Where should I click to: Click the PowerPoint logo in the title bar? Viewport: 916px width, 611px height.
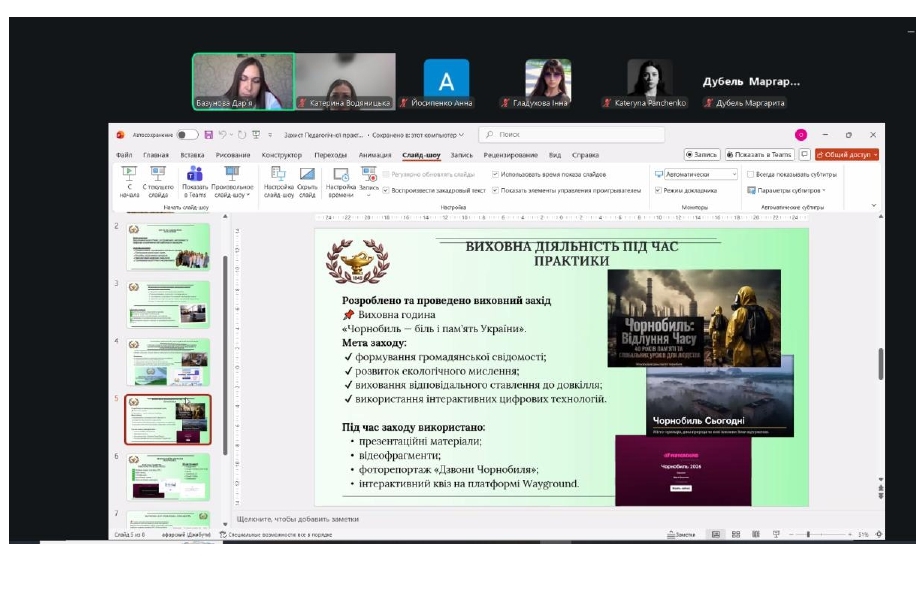coord(120,134)
